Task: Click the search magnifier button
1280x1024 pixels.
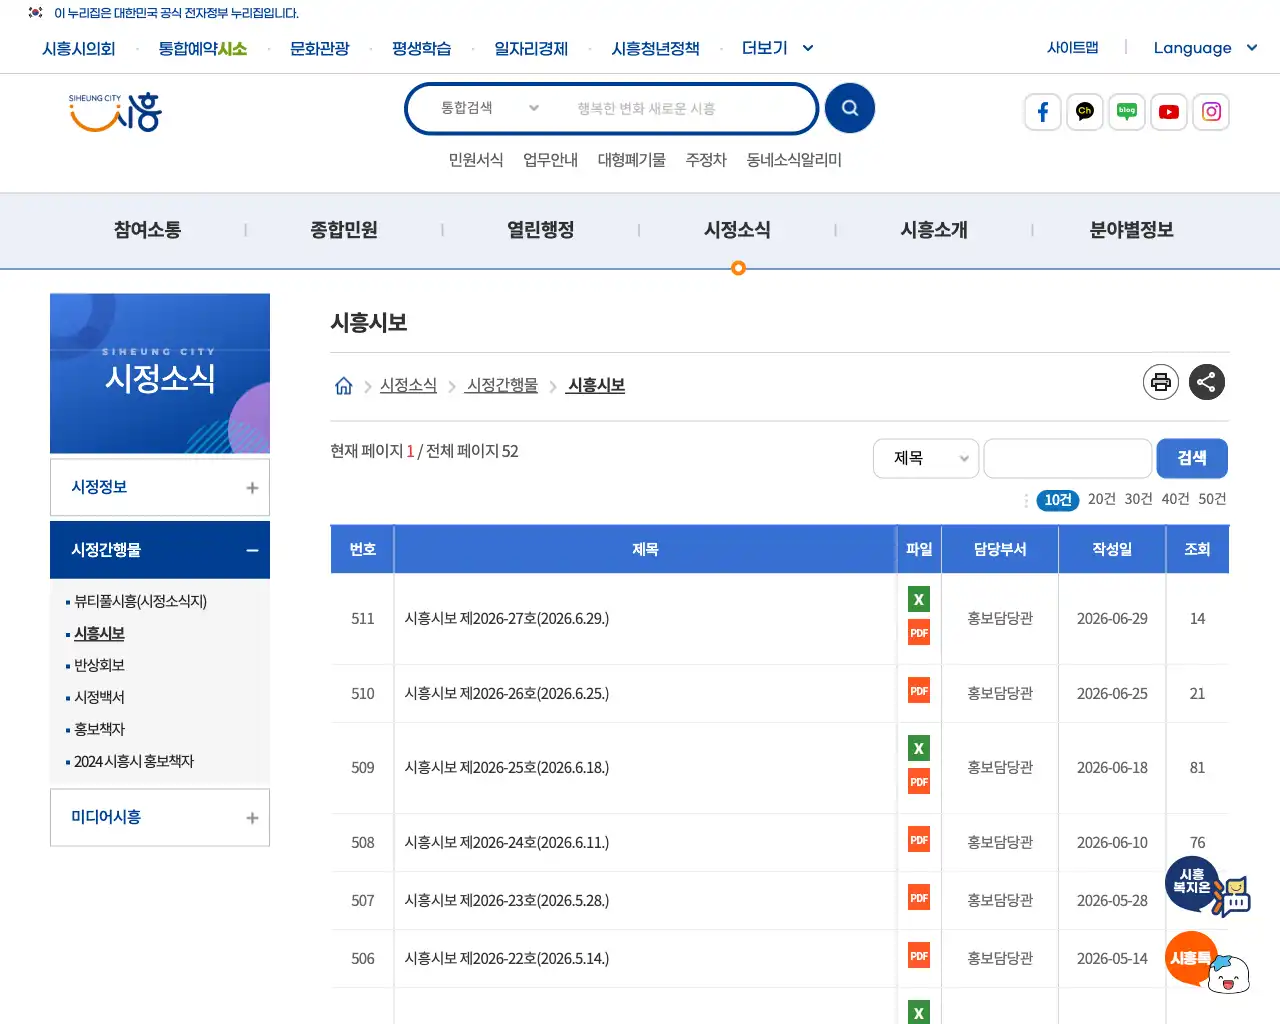Action: click(x=849, y=108)
